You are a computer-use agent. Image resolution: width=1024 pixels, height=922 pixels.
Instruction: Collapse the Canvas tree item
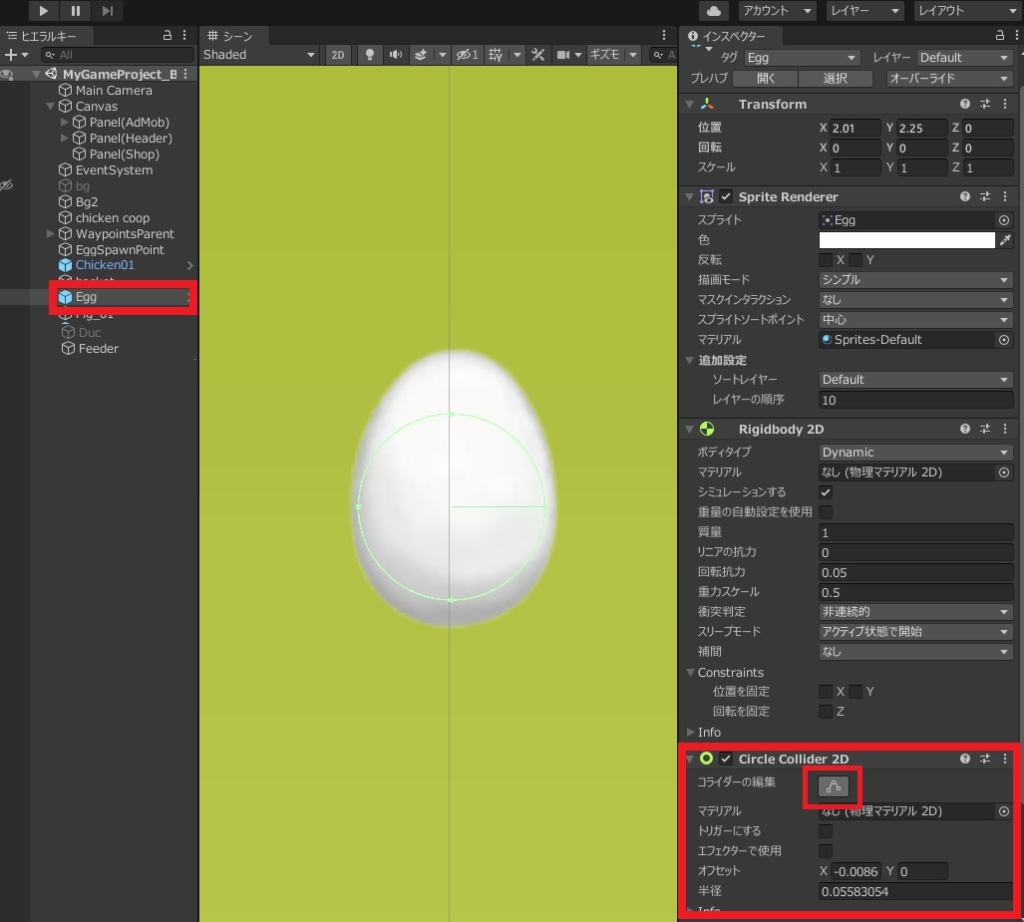(51, 106)
